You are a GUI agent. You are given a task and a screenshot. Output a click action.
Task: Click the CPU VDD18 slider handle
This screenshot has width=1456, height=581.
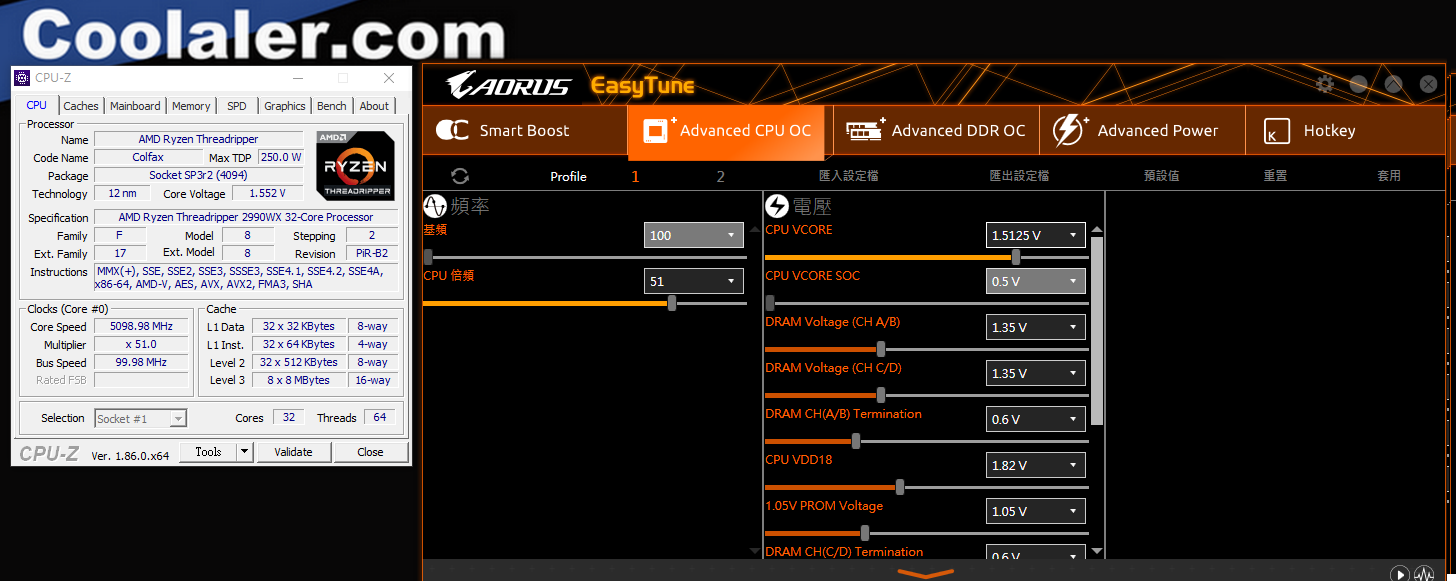pos(900,487)
